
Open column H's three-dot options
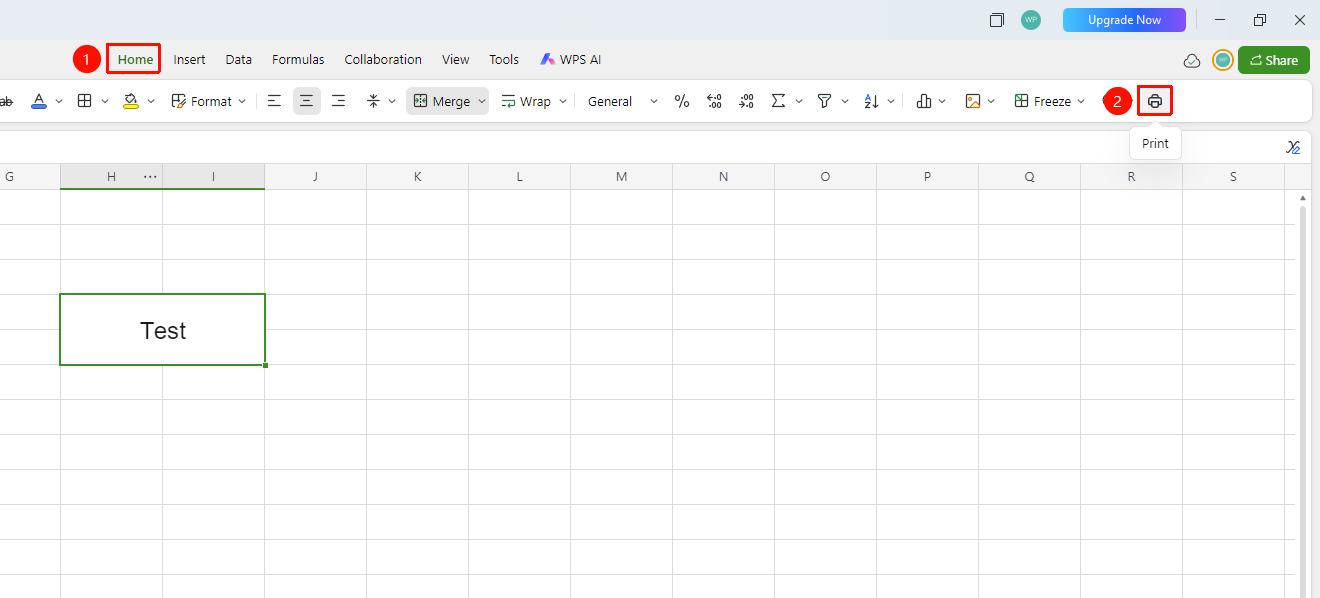pos(150,177)
